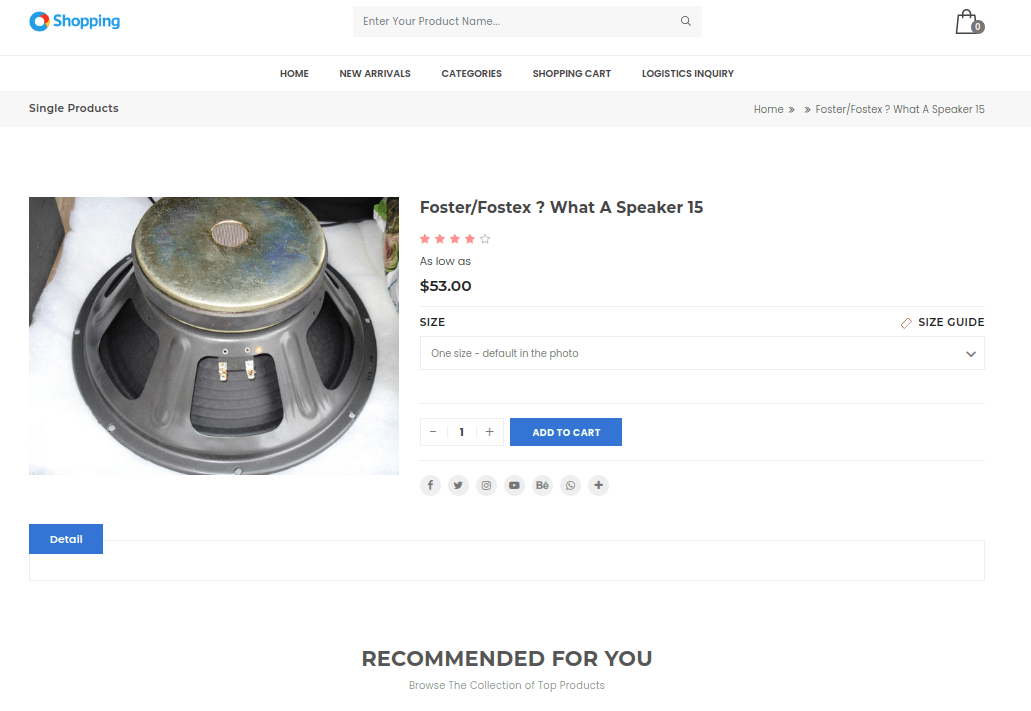Click the Add To Cart button
This screenshot has width=1031, height=711.
[x=566, y=432]
